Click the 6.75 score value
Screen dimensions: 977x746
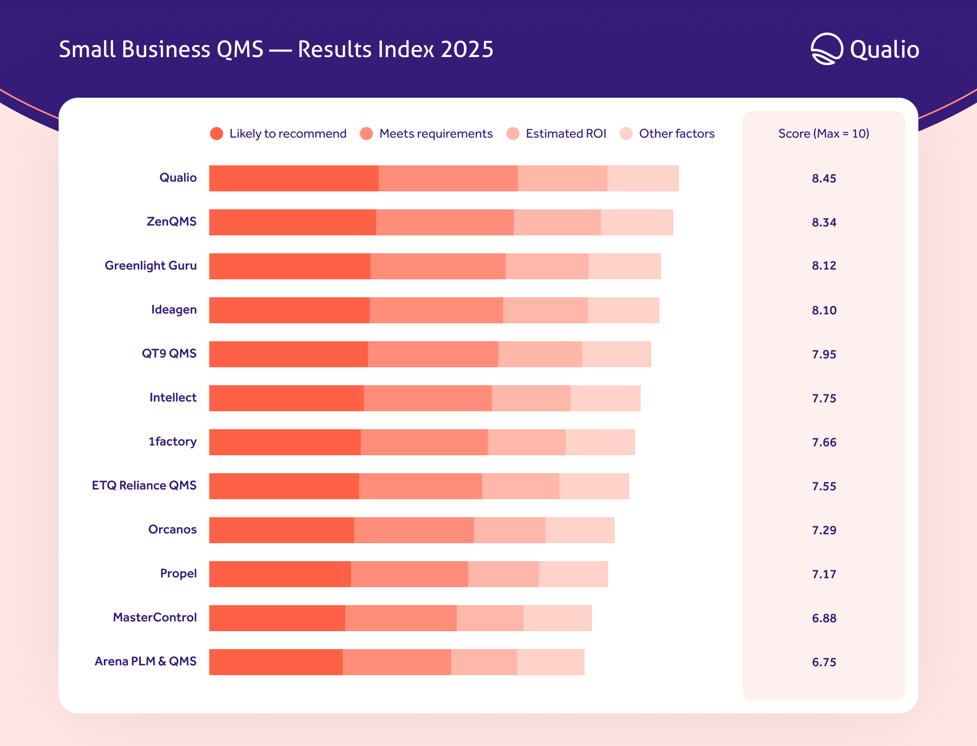(824, 662)
